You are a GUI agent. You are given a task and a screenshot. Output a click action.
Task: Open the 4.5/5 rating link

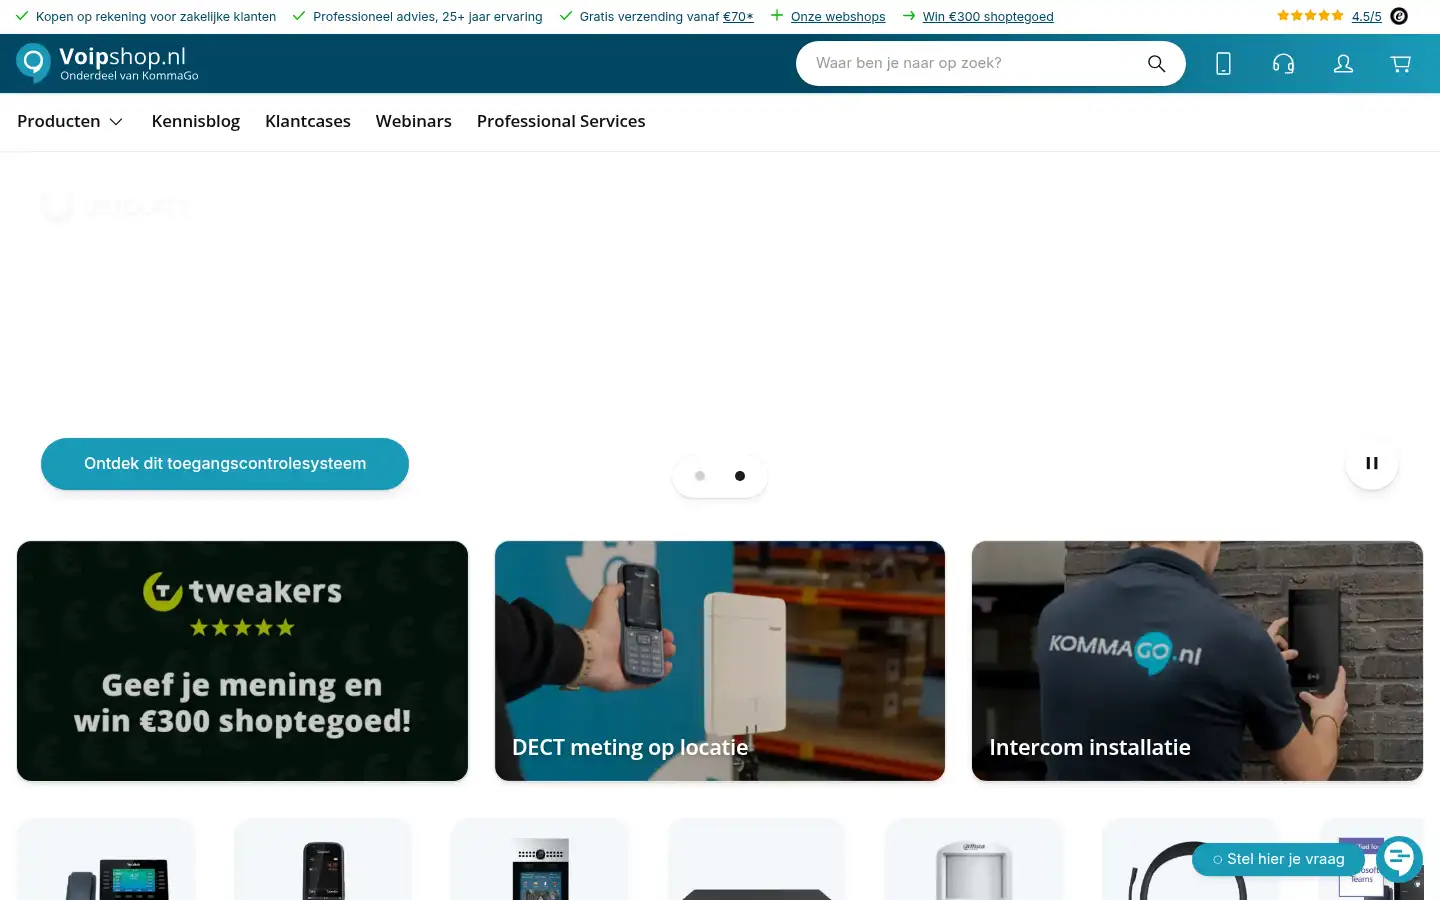(x=1366, y=17)
